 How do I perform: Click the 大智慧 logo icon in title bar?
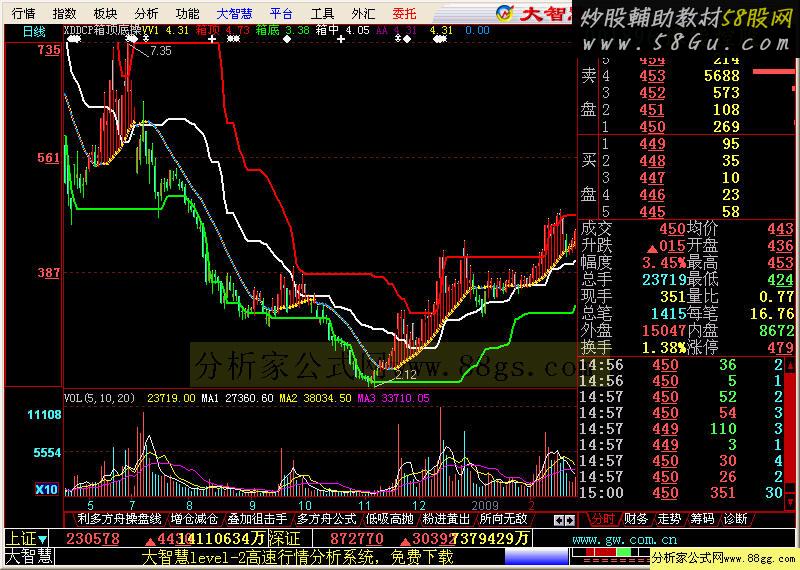tap(506, 13)
